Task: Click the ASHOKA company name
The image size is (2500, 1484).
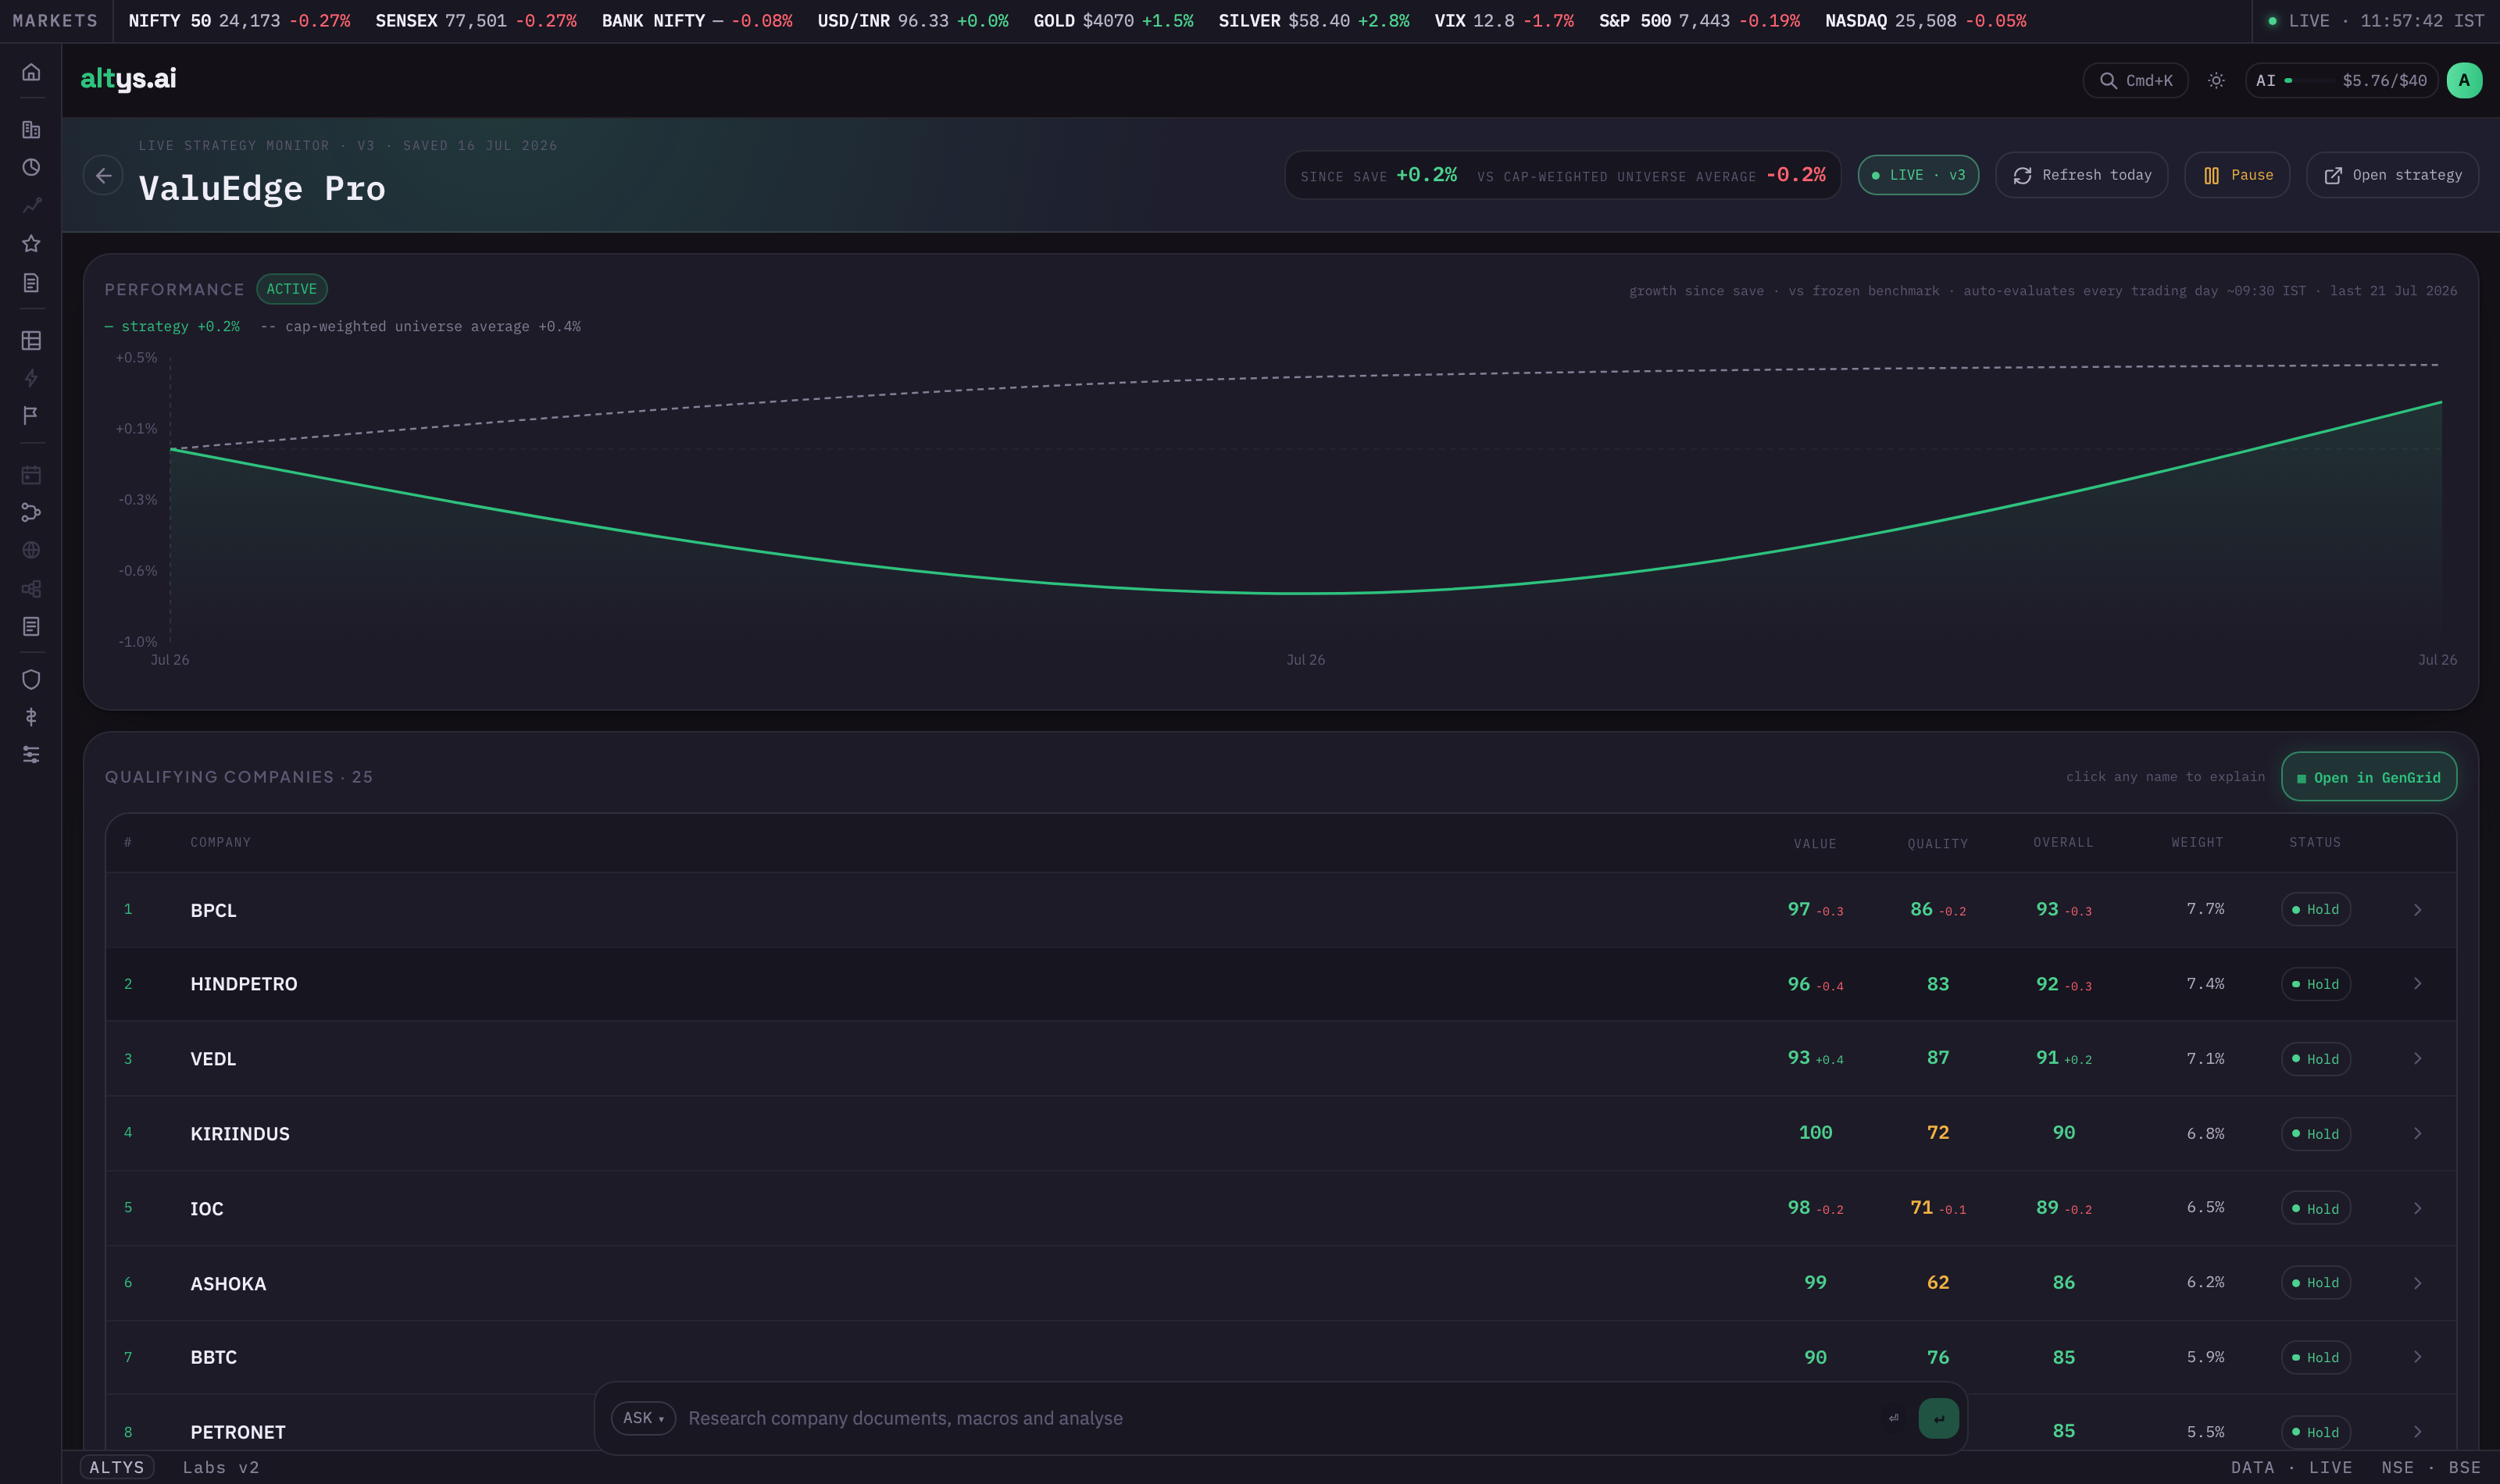Action: point(228,1284)
